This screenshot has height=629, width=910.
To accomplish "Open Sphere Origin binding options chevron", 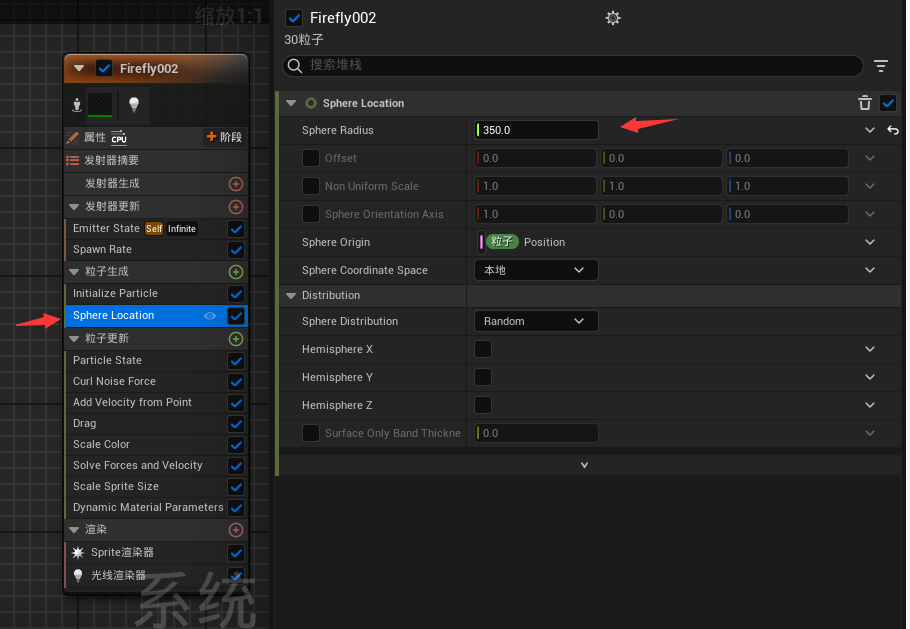I will 870,242.
